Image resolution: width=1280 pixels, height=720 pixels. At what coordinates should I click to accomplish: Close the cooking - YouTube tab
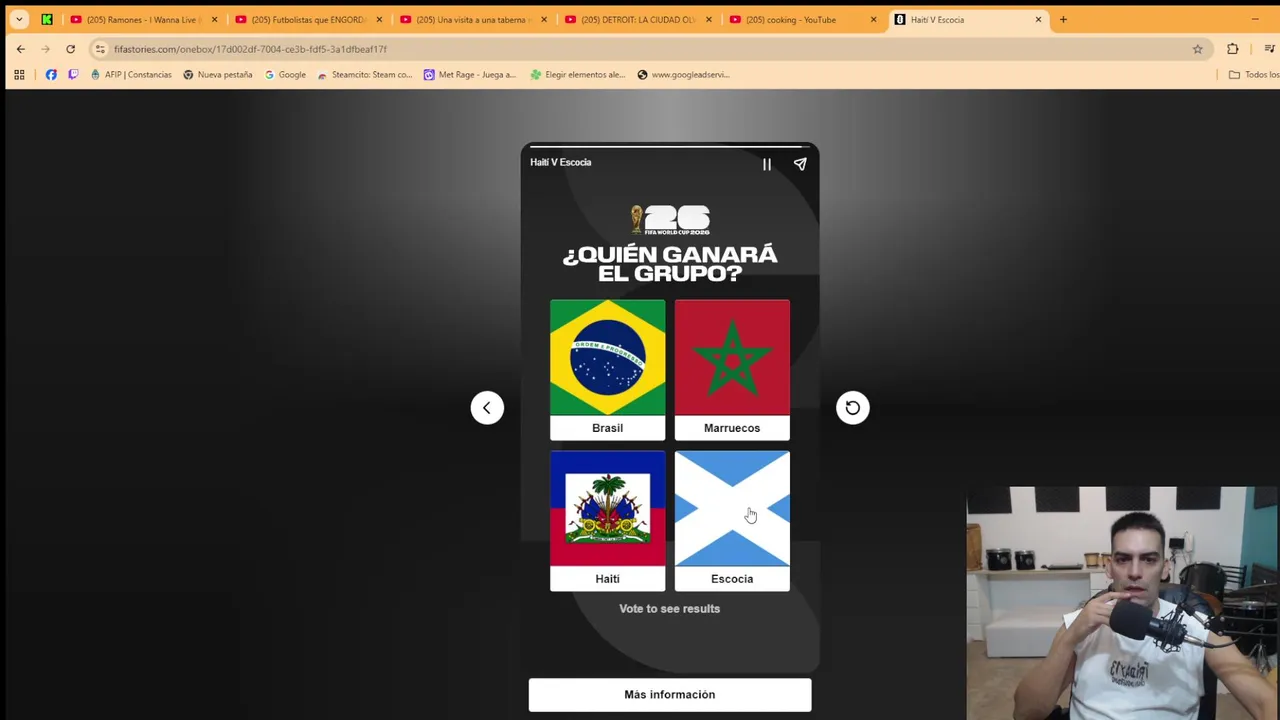(x=873, y=20)
